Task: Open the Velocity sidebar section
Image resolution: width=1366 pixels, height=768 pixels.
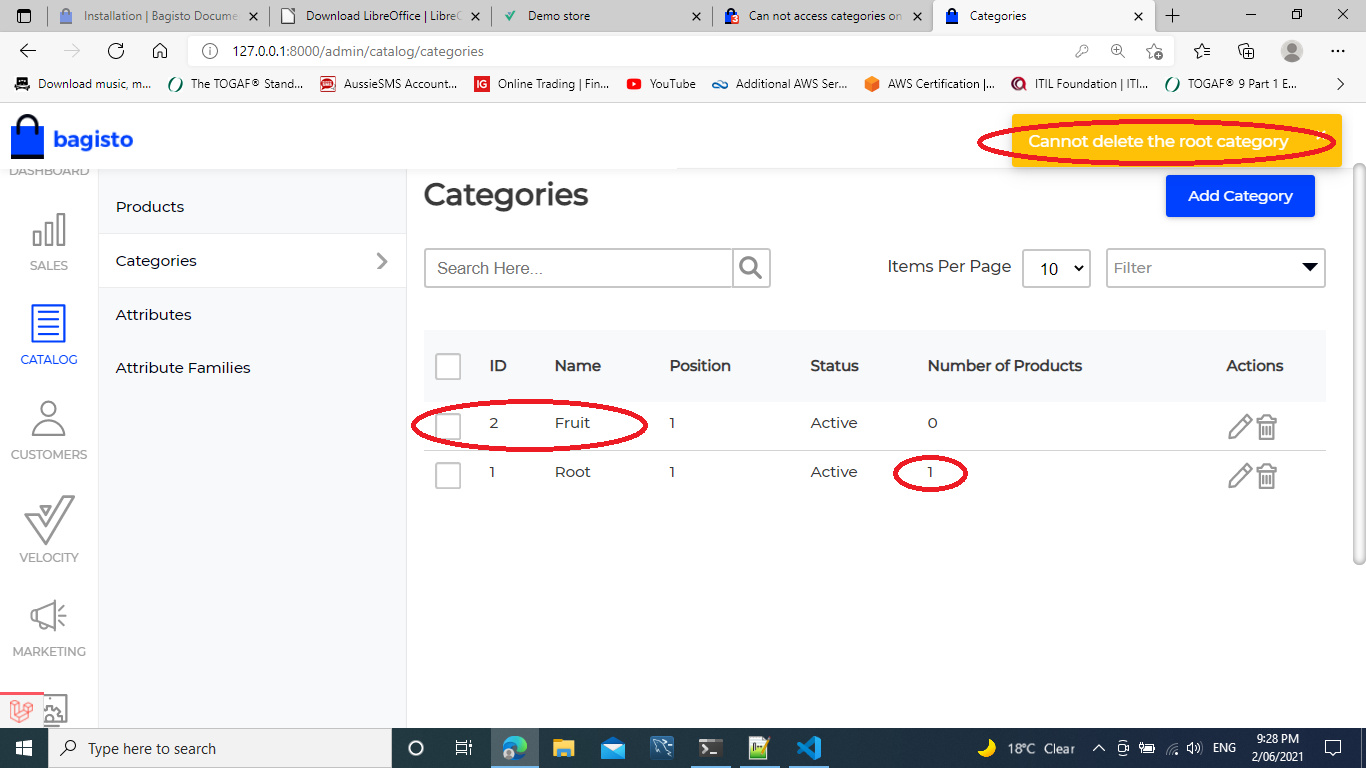Action: click(x=49, y=529)
